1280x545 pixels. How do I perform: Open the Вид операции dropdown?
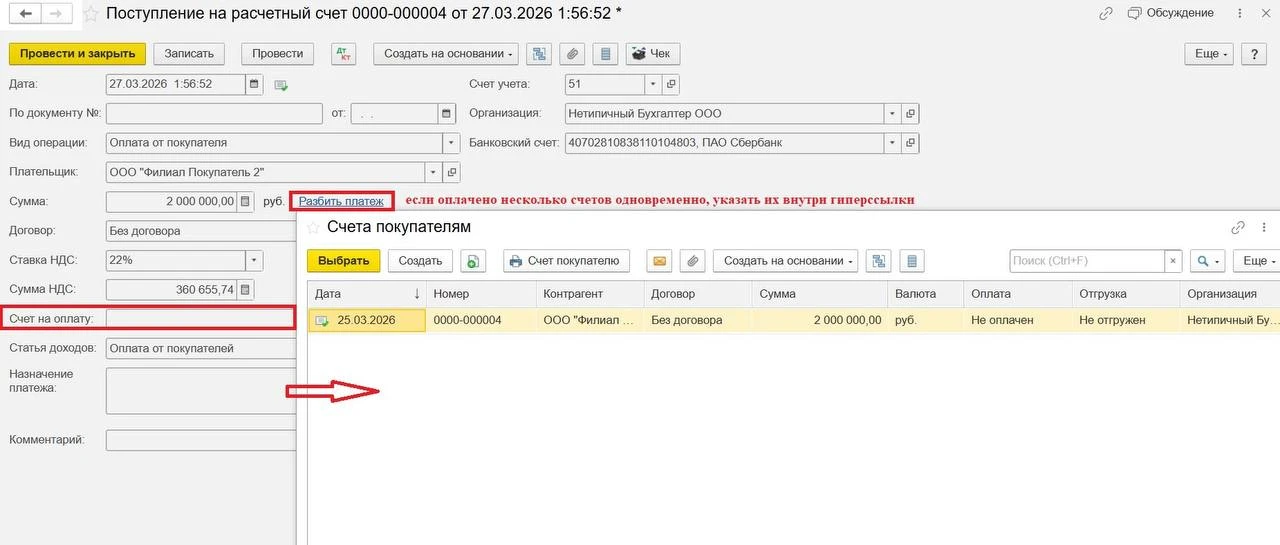tap(451, 143)
